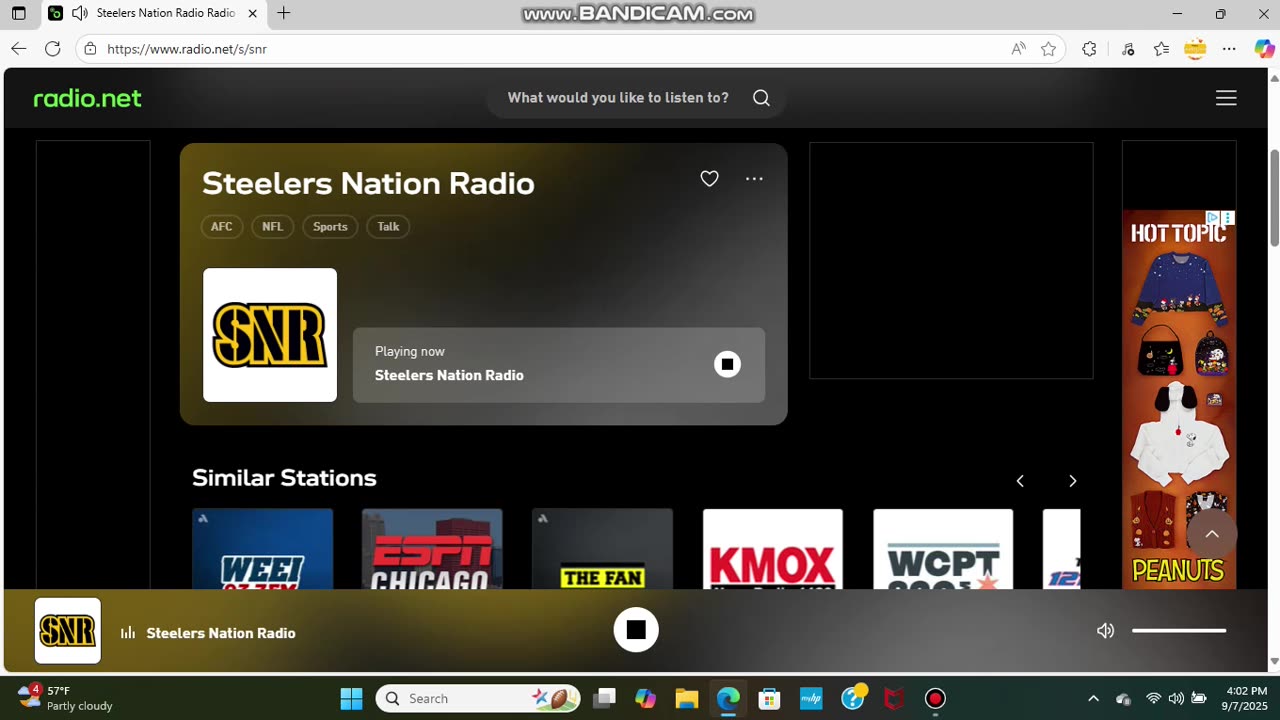Close the Steelers Nation Radio tab
Screen dimensions: 1280x720
coord(252,13)
